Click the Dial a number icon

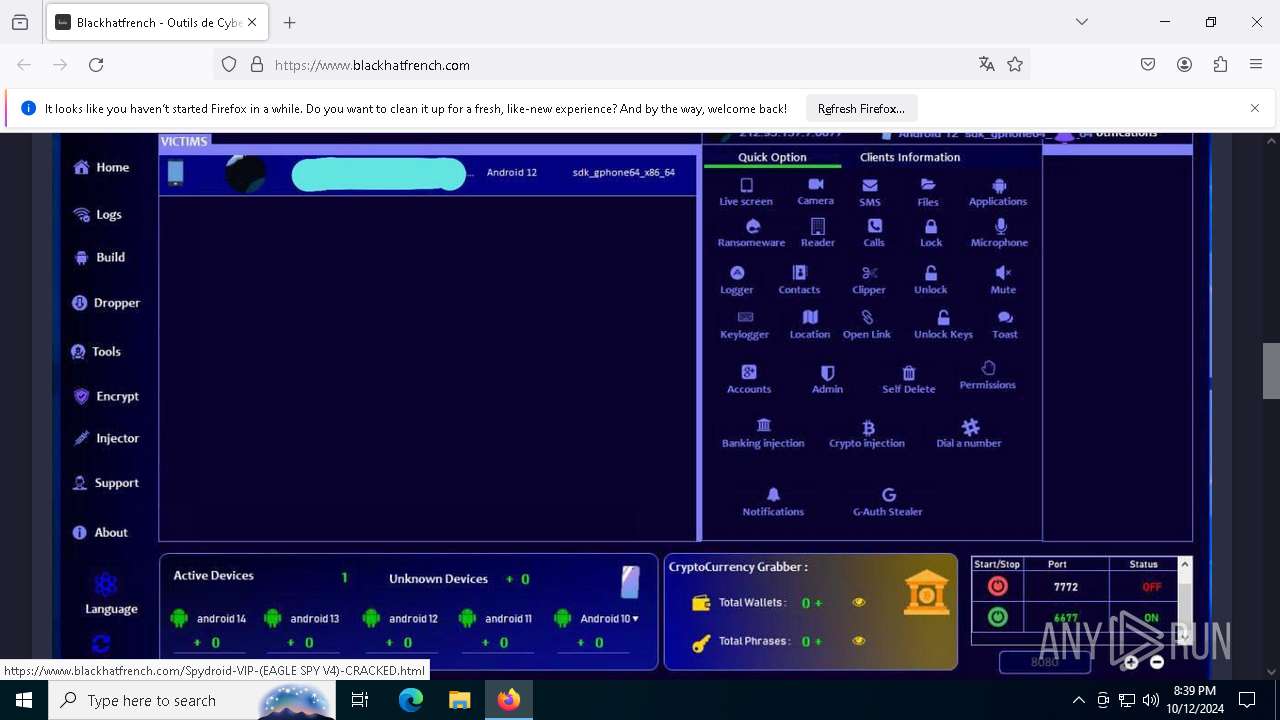970,427
